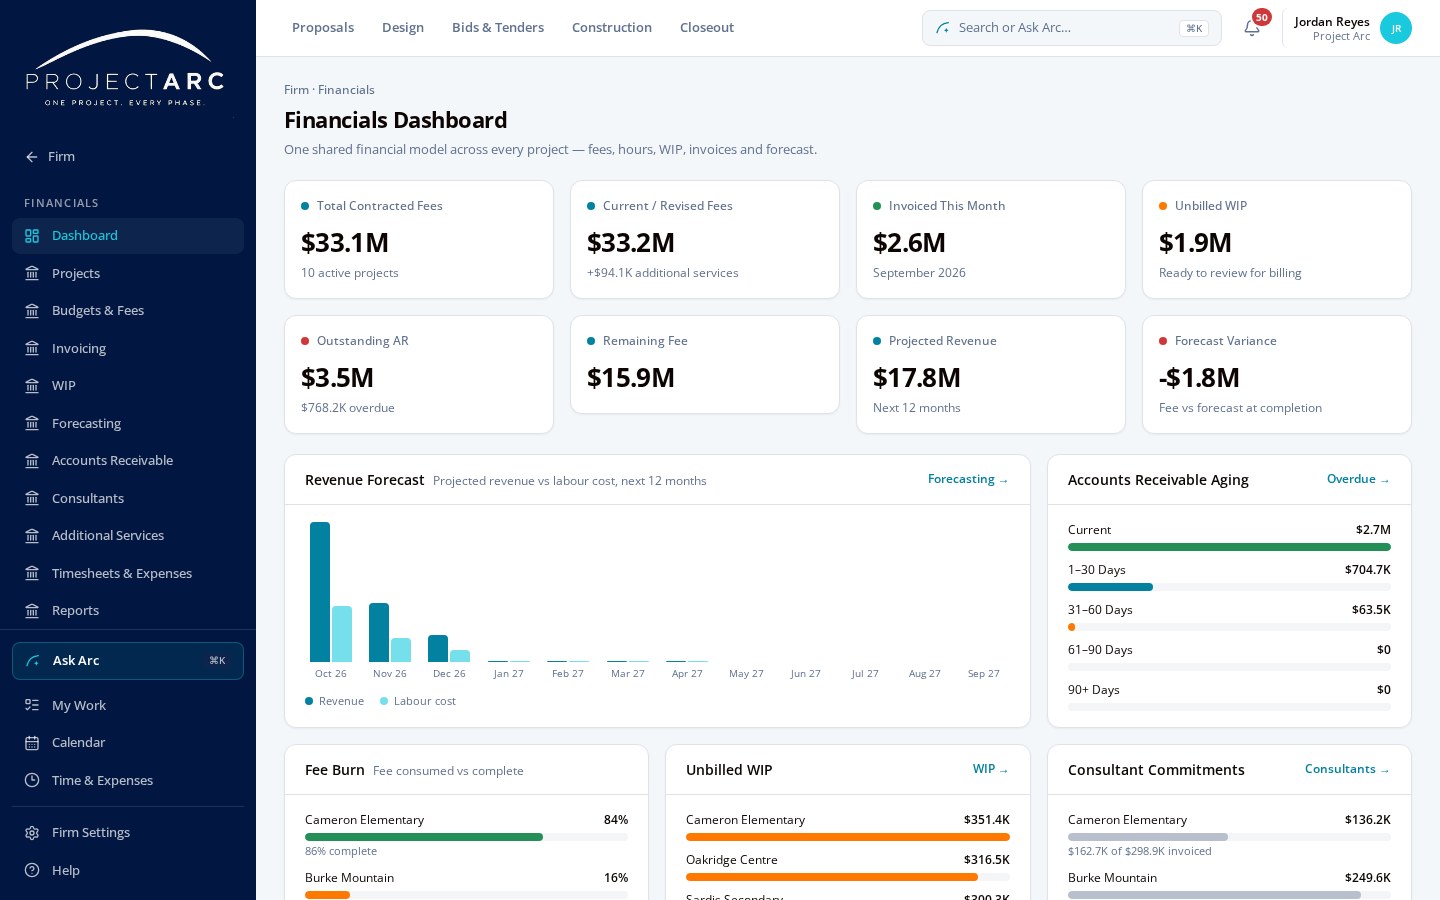This screenshot has height=900, width=1440.
Task: Click the Revenue legend swatch
Action: [x=309, y=702]
